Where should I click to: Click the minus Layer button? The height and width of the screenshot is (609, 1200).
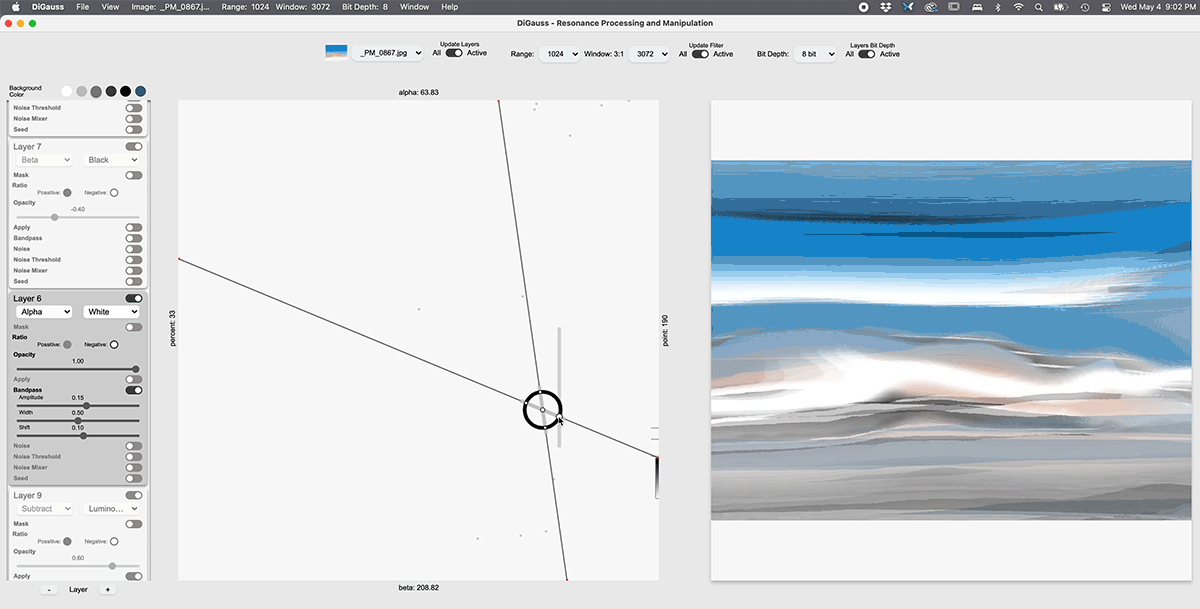coord(48,590)
